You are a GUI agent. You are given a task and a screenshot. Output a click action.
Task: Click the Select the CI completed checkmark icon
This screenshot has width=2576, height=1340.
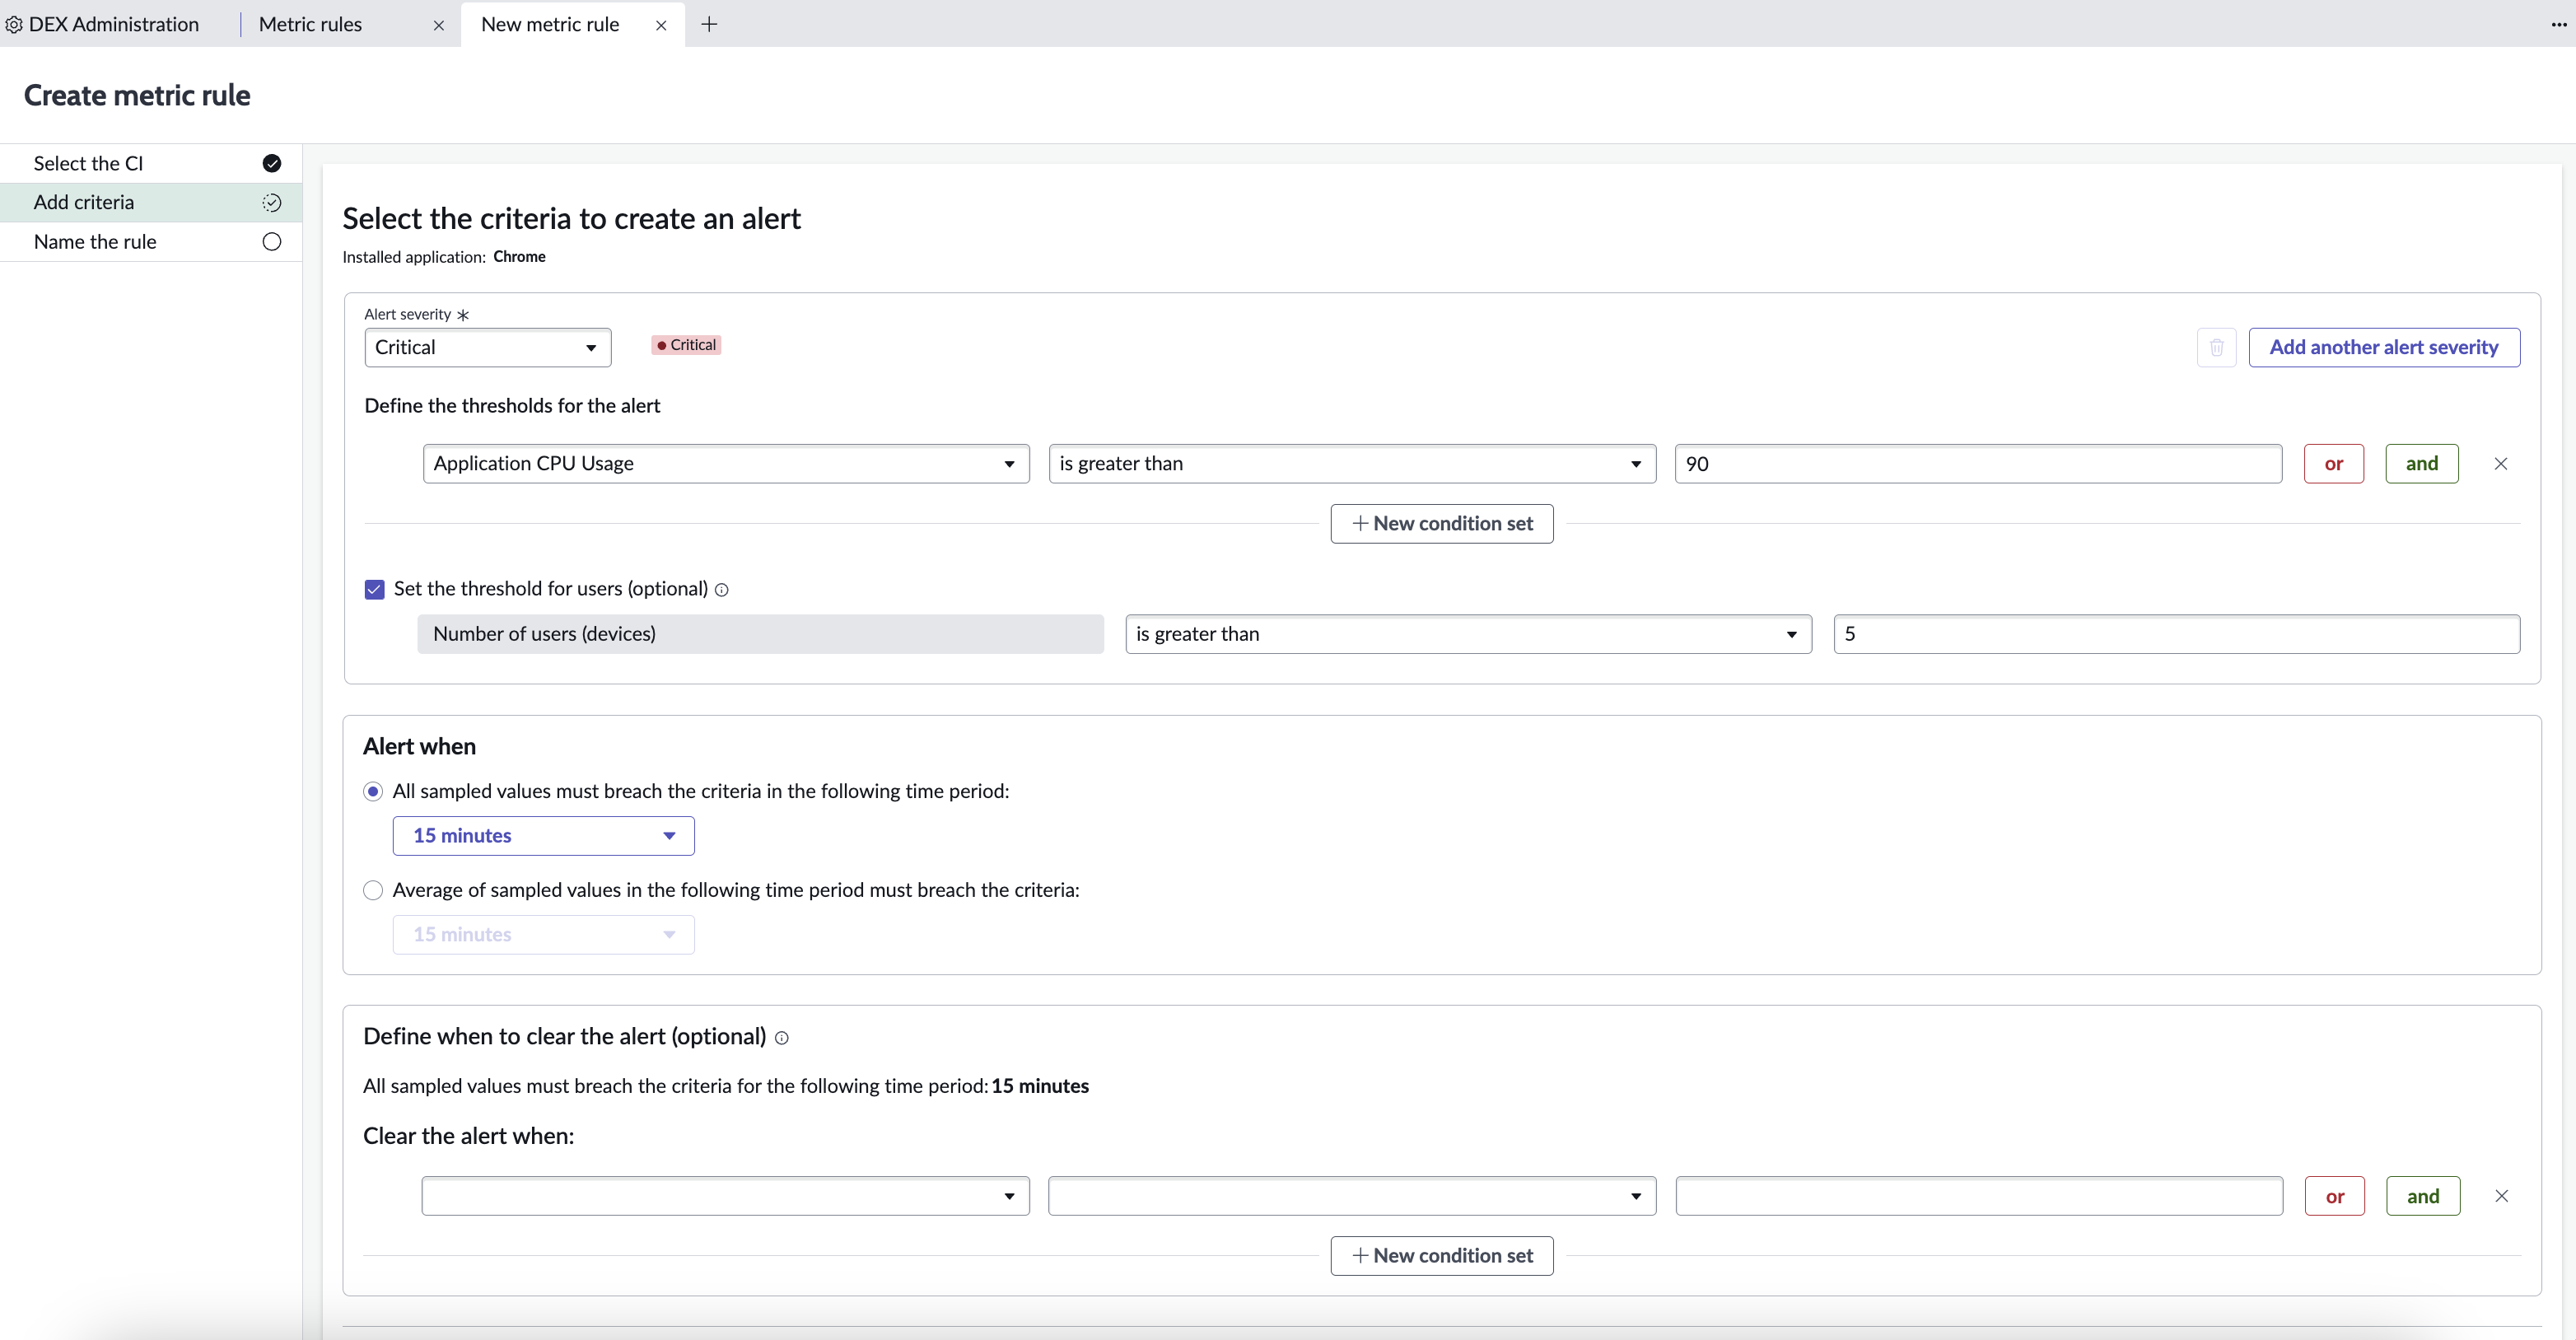tap(272, 163)
